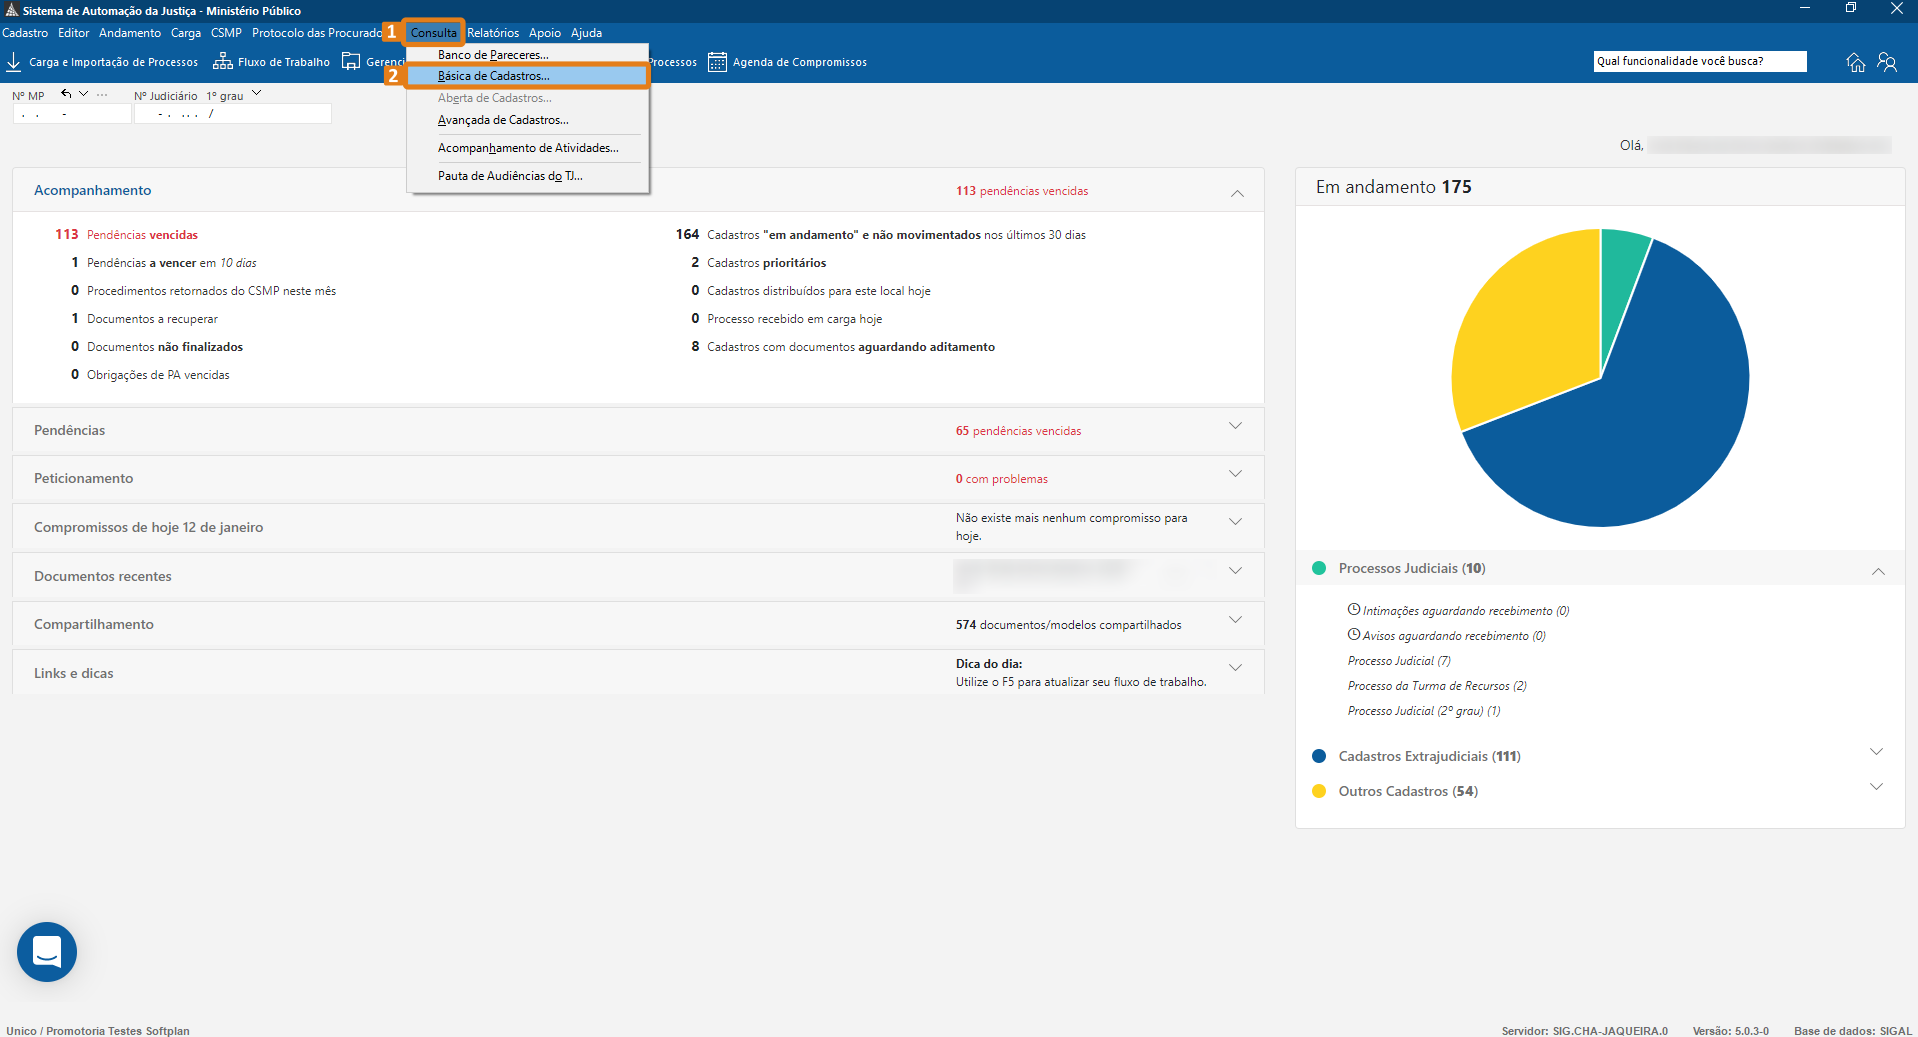1918x1037 pixels.
Task: Click the blue Cadastros Extrajudiciais legend dot
Action: [1319, 756]
